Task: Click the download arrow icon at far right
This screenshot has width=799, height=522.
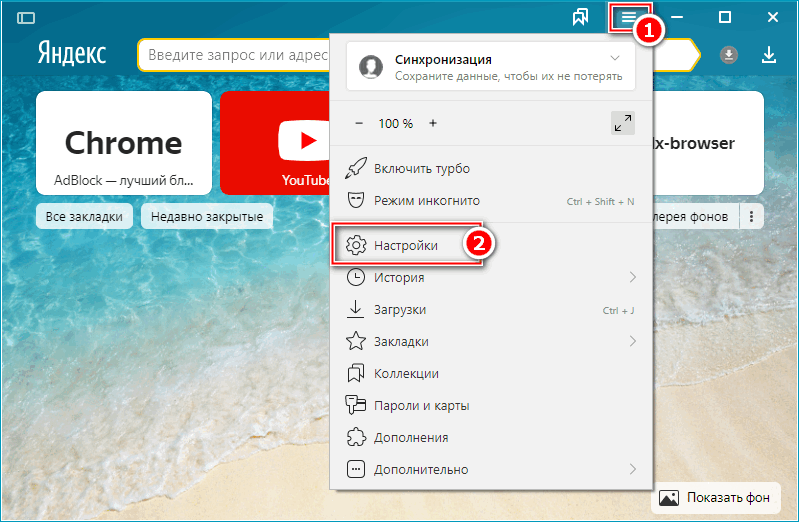Action: 768,55
